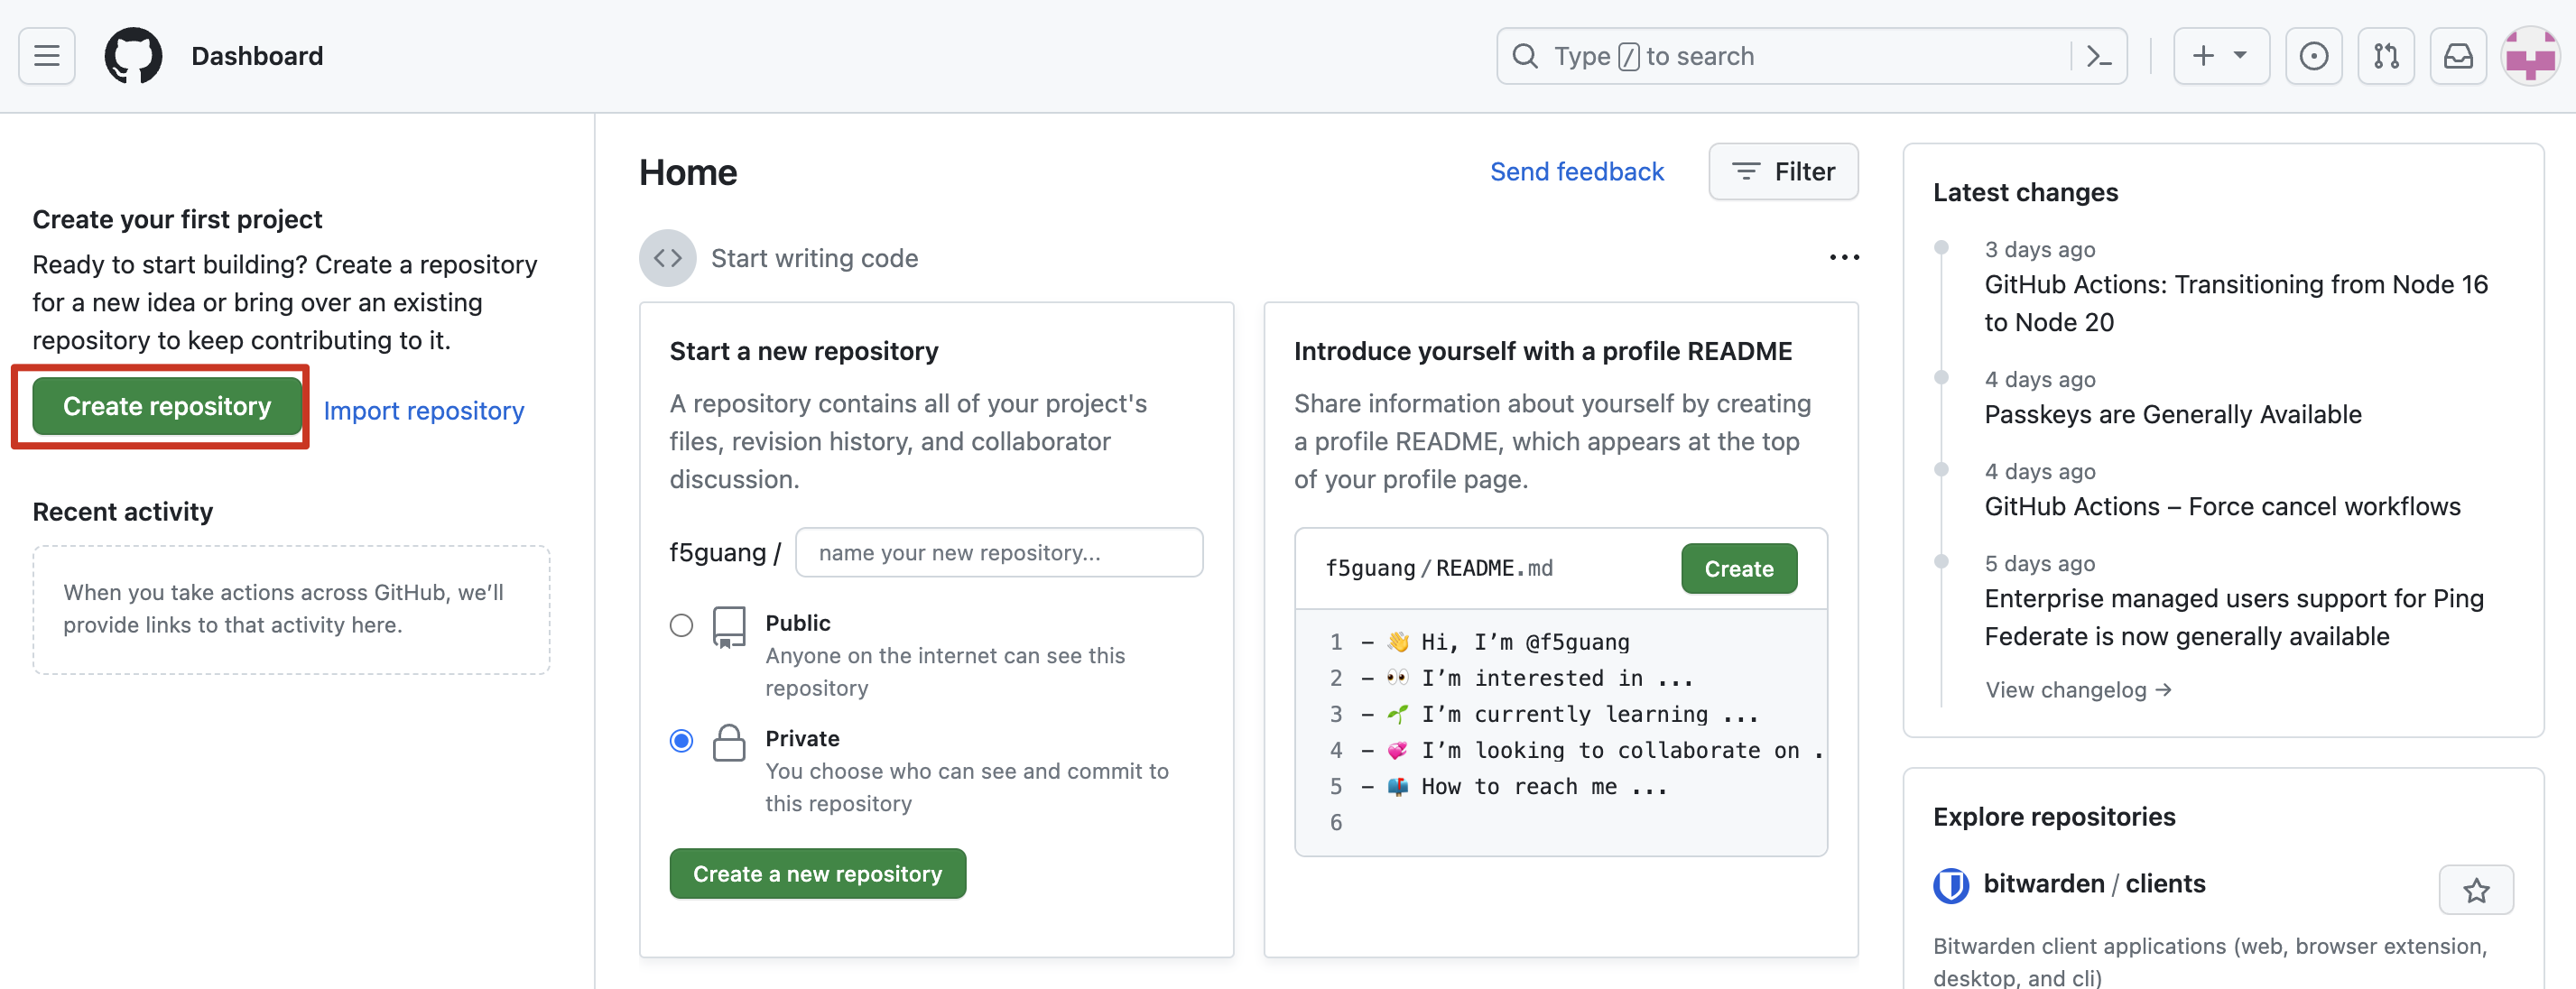
Task: Click the 'Start a new repository' heading
Action: pyautogui.click(x=803, y=351)
